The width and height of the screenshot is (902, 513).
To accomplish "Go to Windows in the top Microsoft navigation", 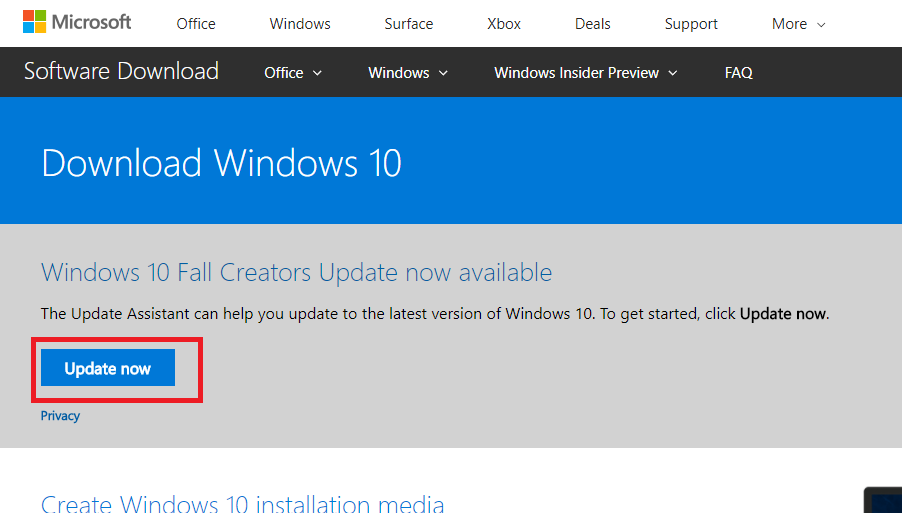I will [300, 24].
